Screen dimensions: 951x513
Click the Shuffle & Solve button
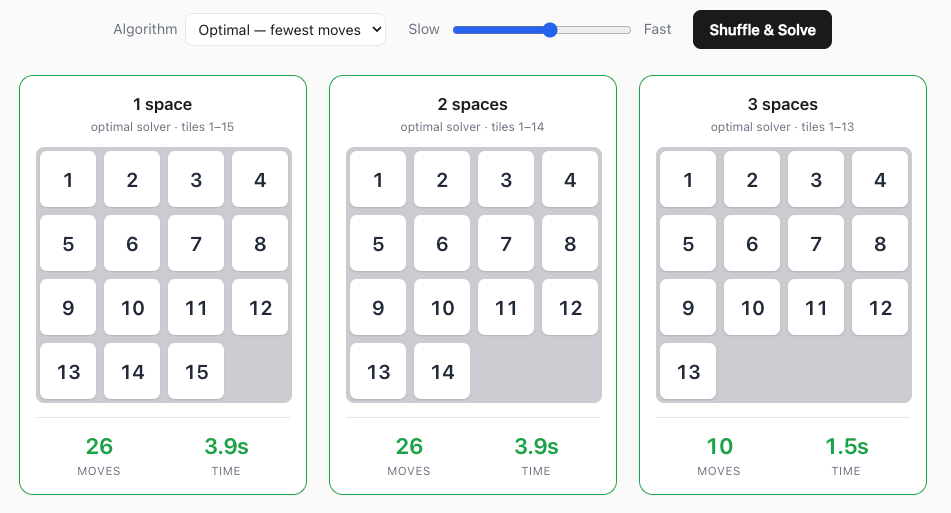(x=762, y=30)
